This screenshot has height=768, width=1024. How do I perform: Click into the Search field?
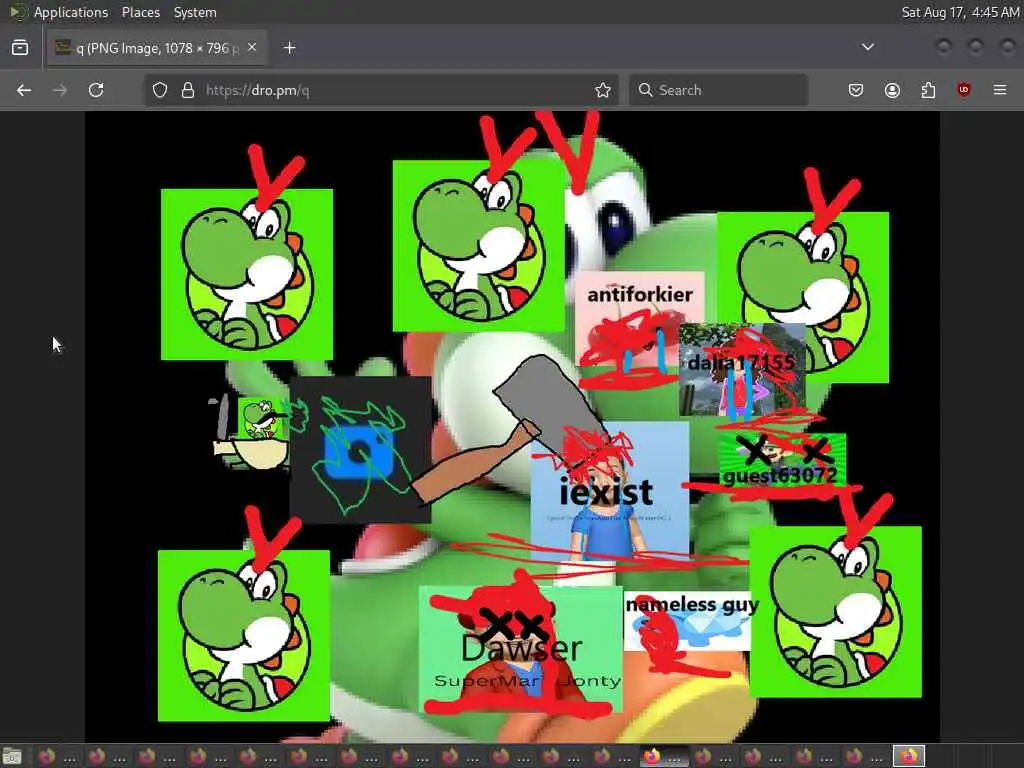tap(718, 90)
